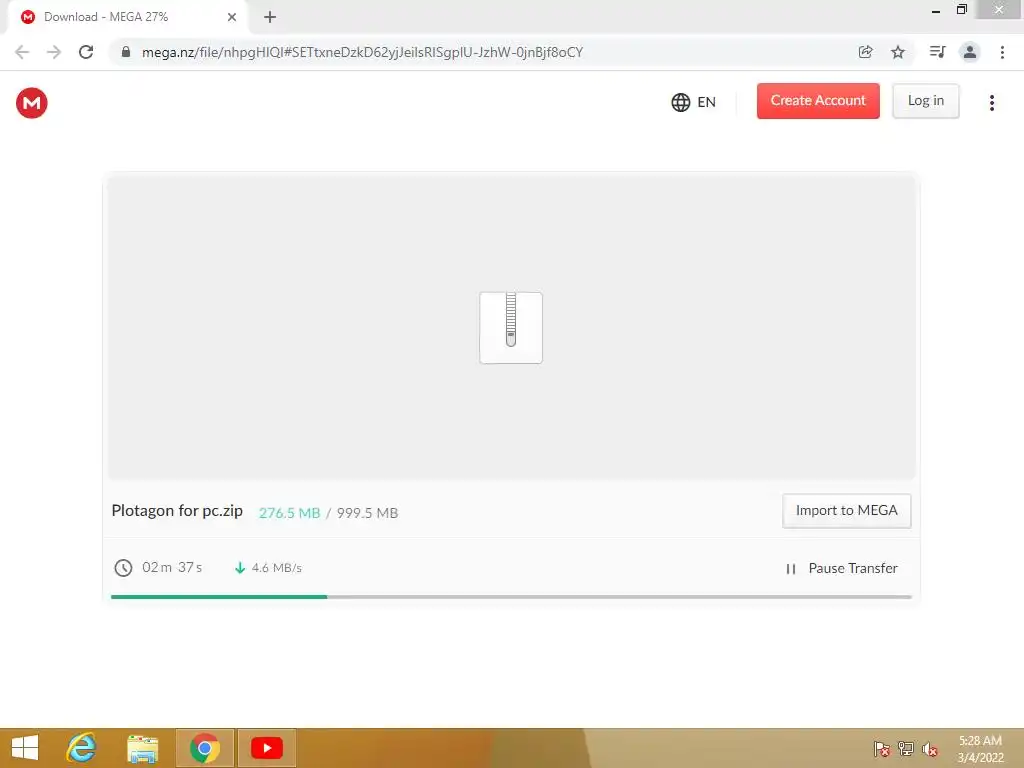Open the MEGA page three-dot menu
Screen dimensions: 1024x768
pyautogui.click(x=991, y=103)
